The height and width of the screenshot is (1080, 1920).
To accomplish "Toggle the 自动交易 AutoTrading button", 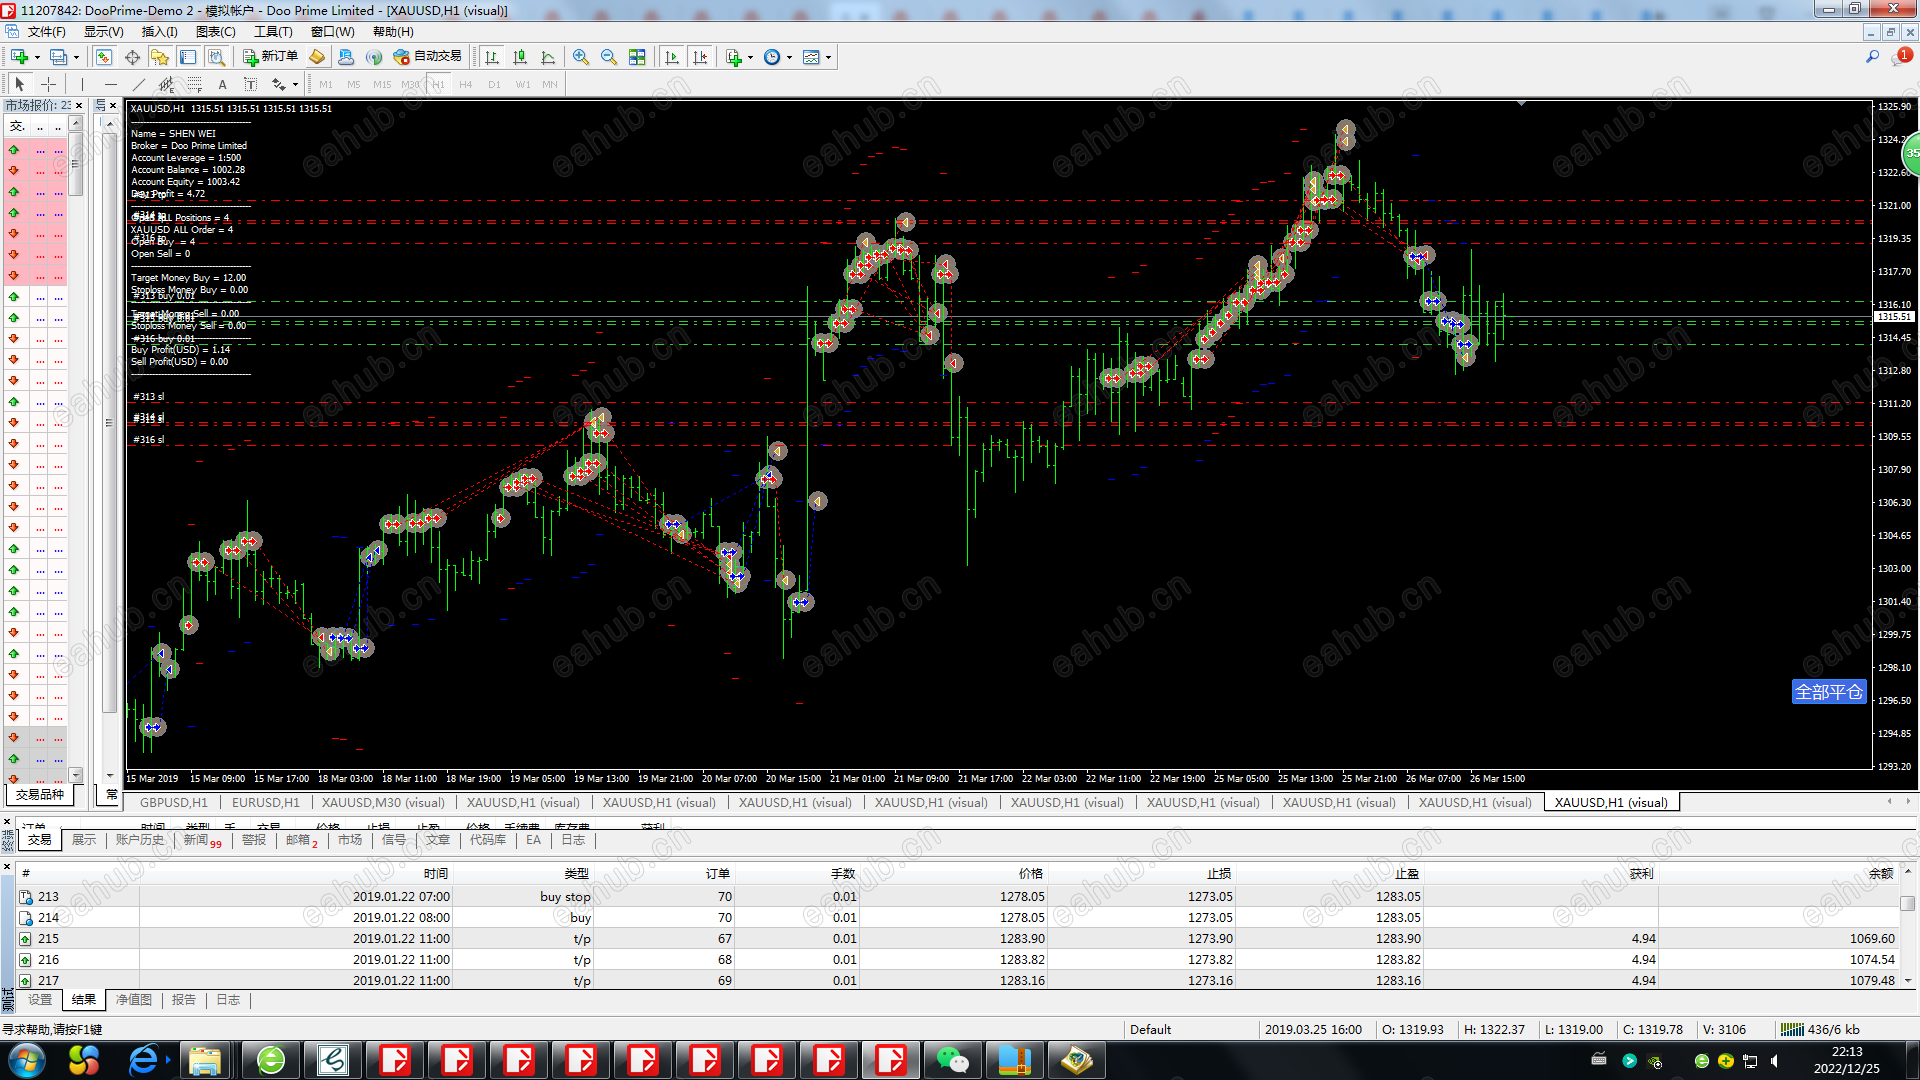I will tap(428, 57).
